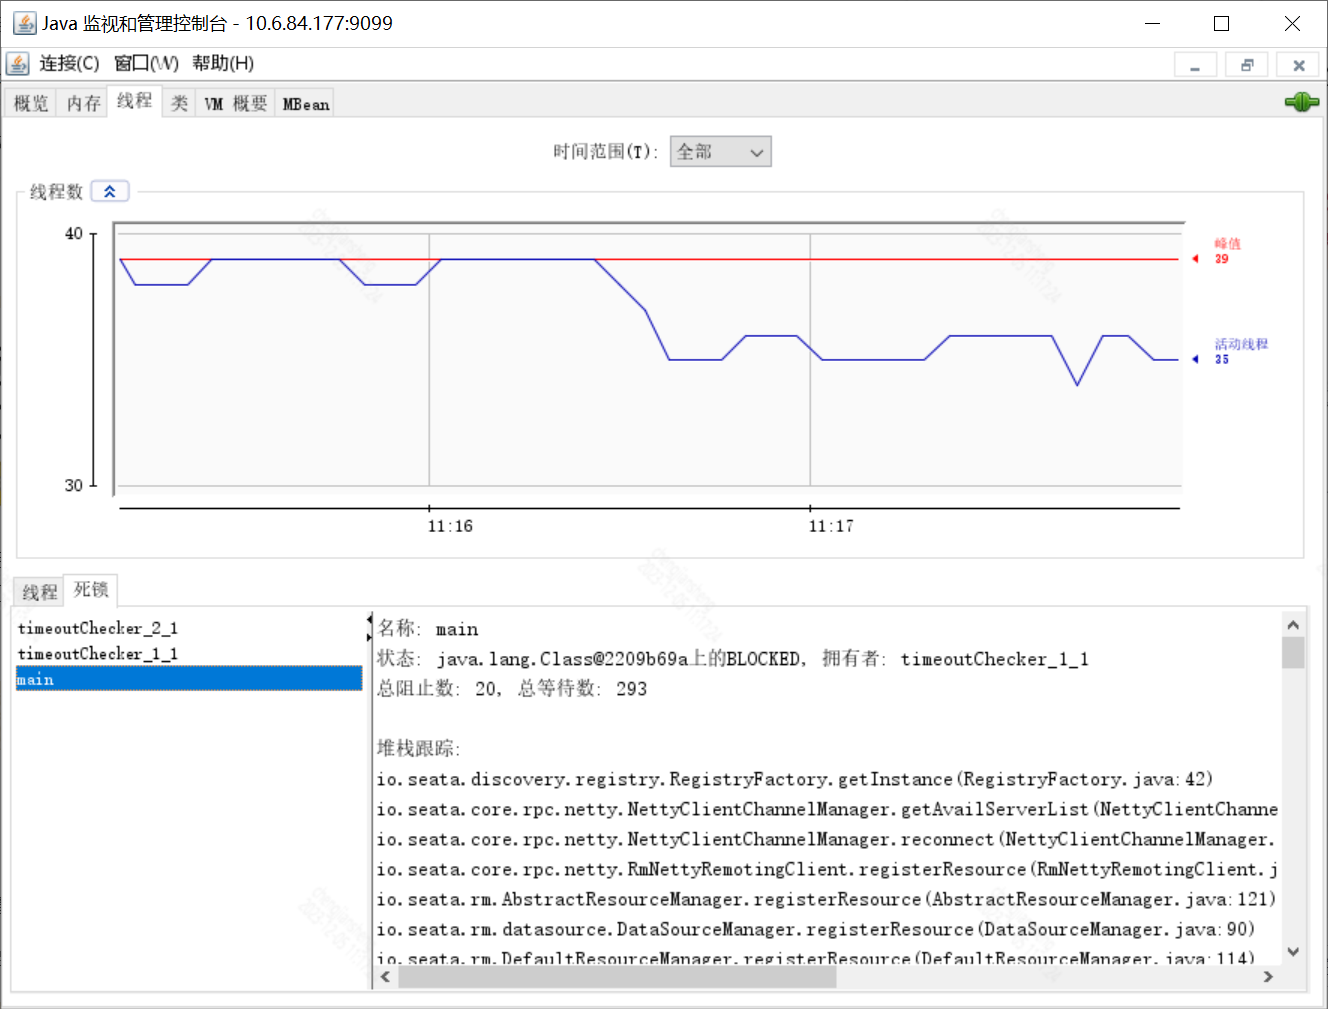Image resolution: width=1328 pixels, height=1009 pixels.
Task: Switch to the 类 tab
Action: (x=179, y=103)
